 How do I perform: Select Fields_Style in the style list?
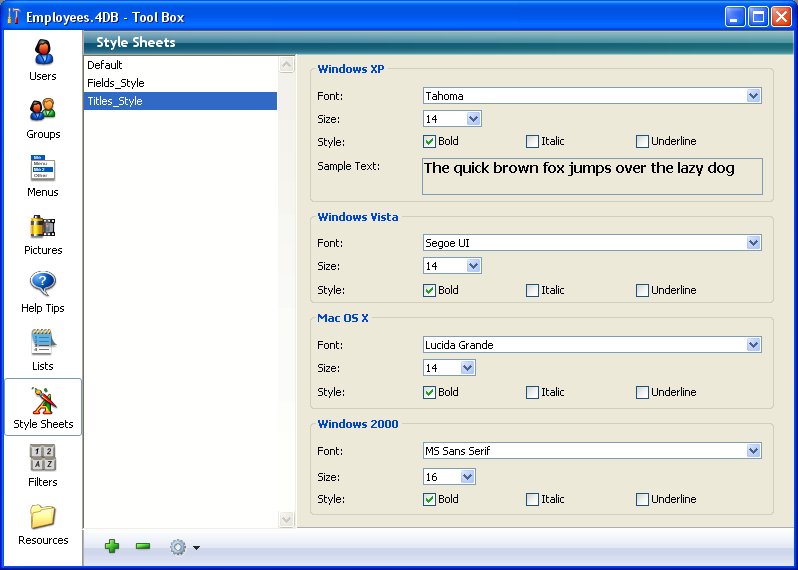click(116, 83)
